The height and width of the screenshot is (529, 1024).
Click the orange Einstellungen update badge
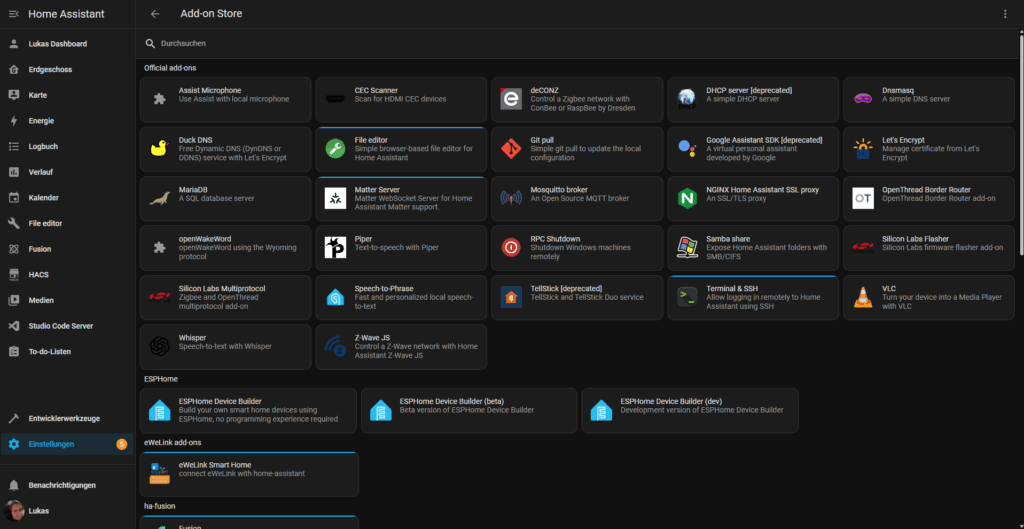[121, 444]
